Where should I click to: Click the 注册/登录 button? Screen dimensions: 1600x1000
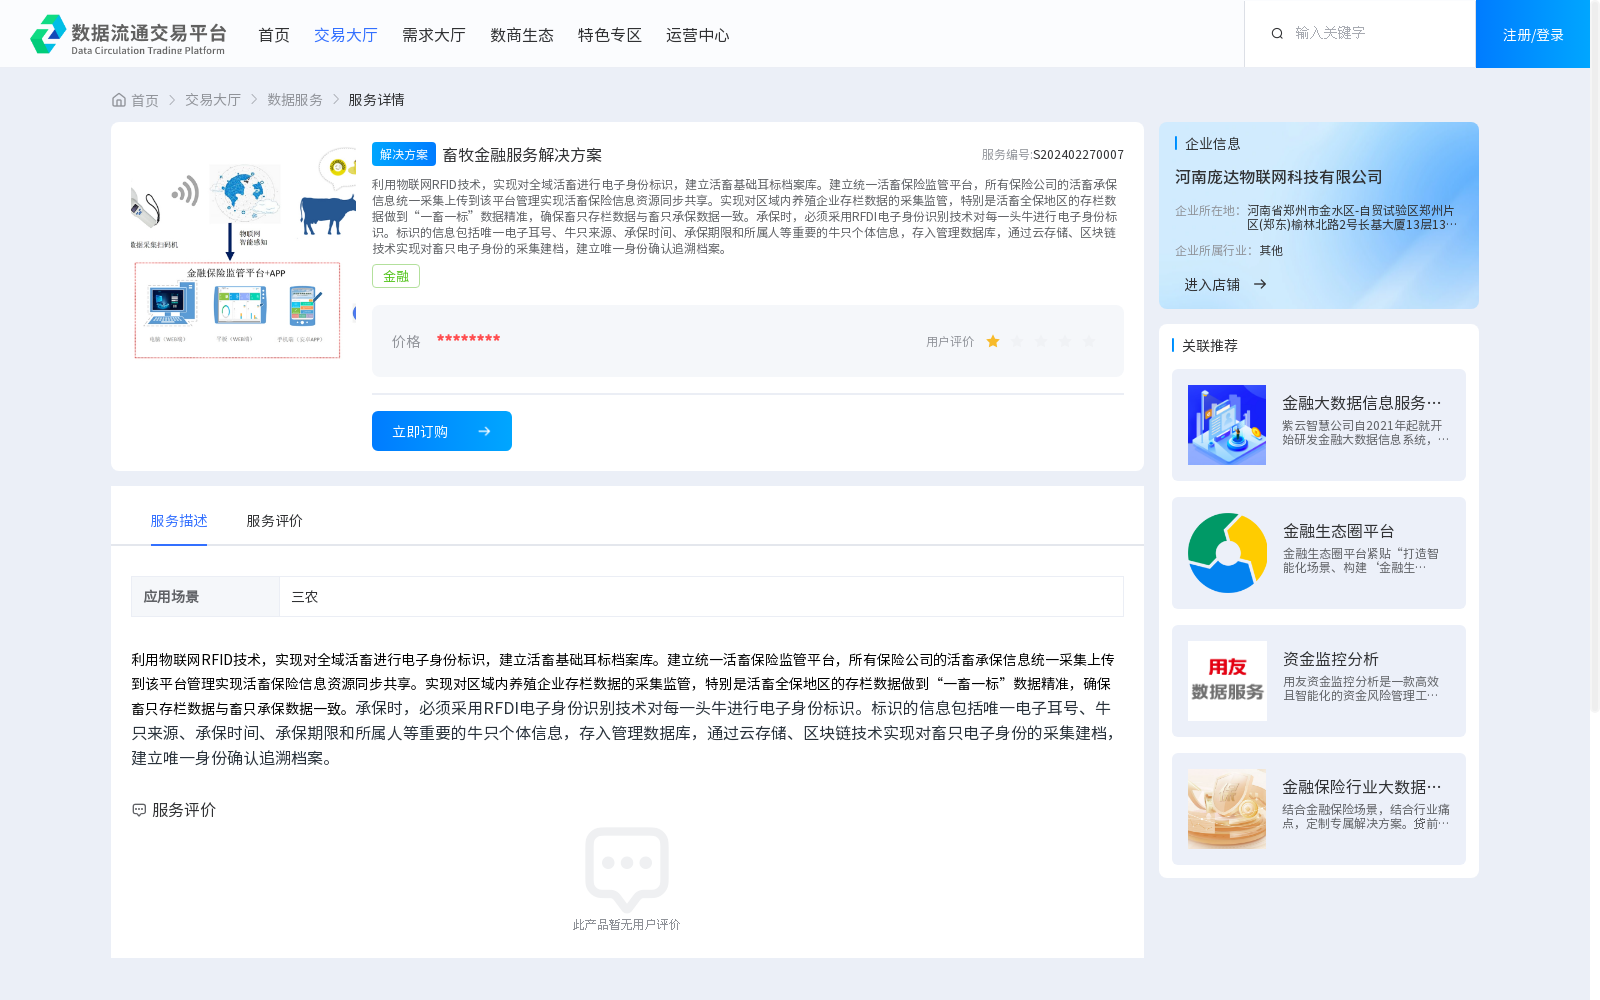1533,34
